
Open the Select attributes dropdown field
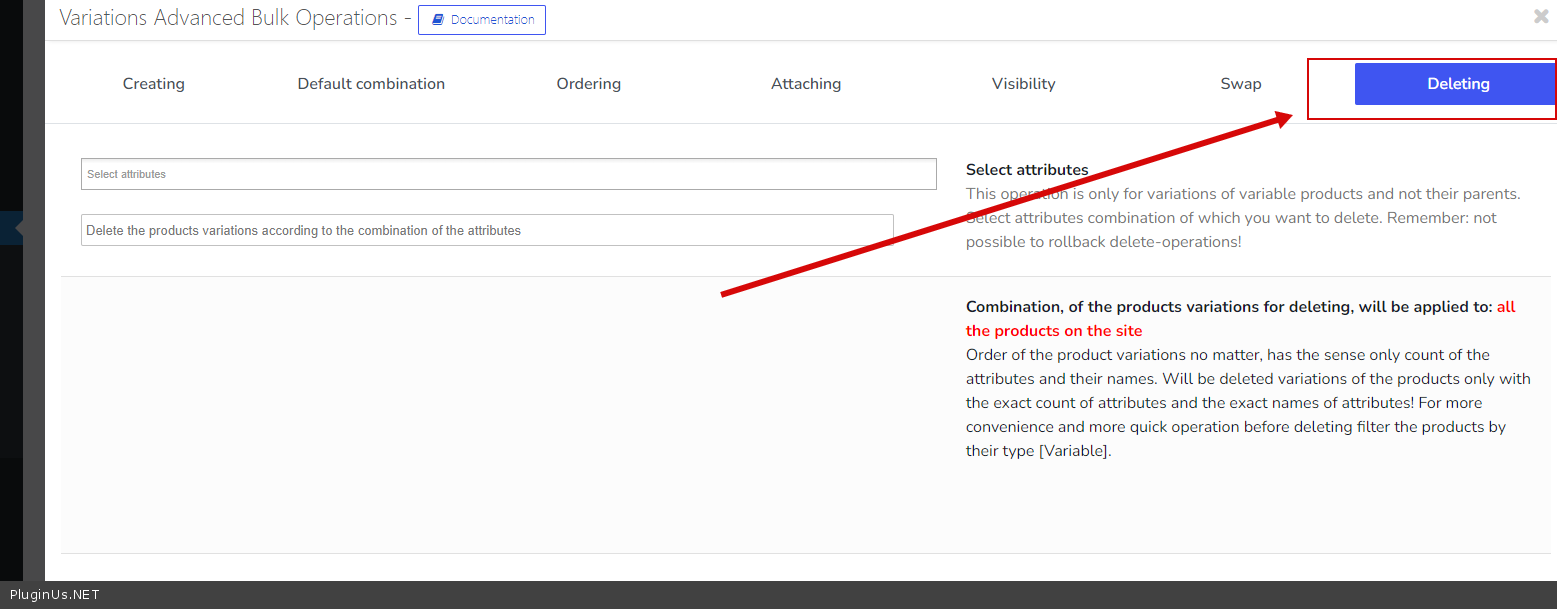(508, 174)
